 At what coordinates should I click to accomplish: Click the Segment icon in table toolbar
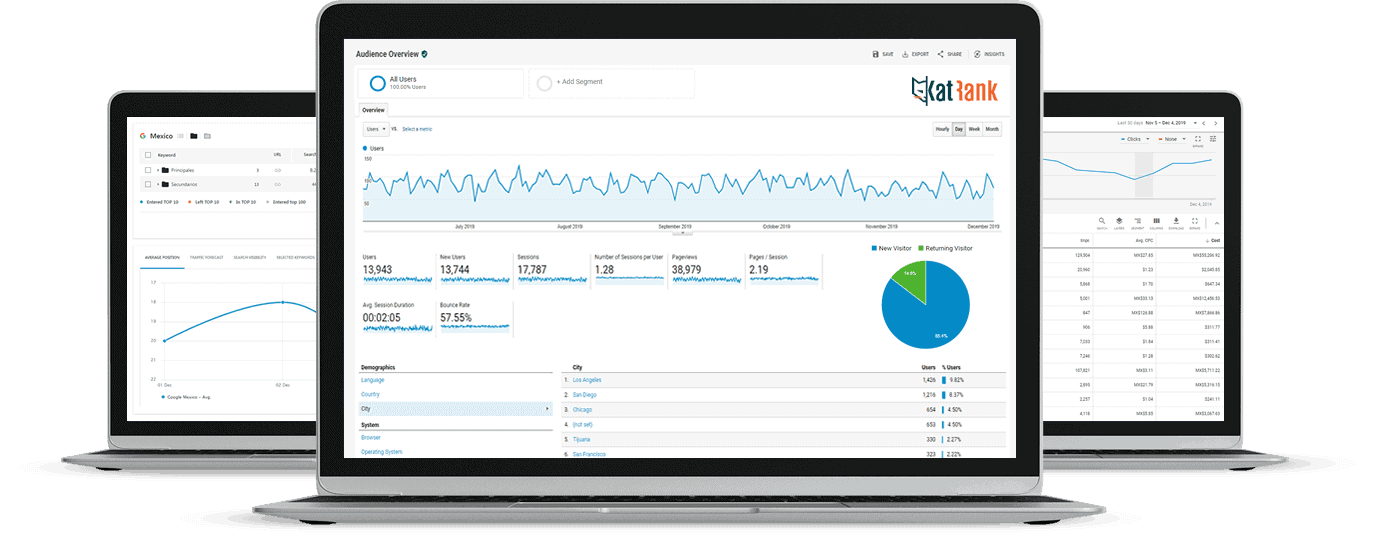1138,222
